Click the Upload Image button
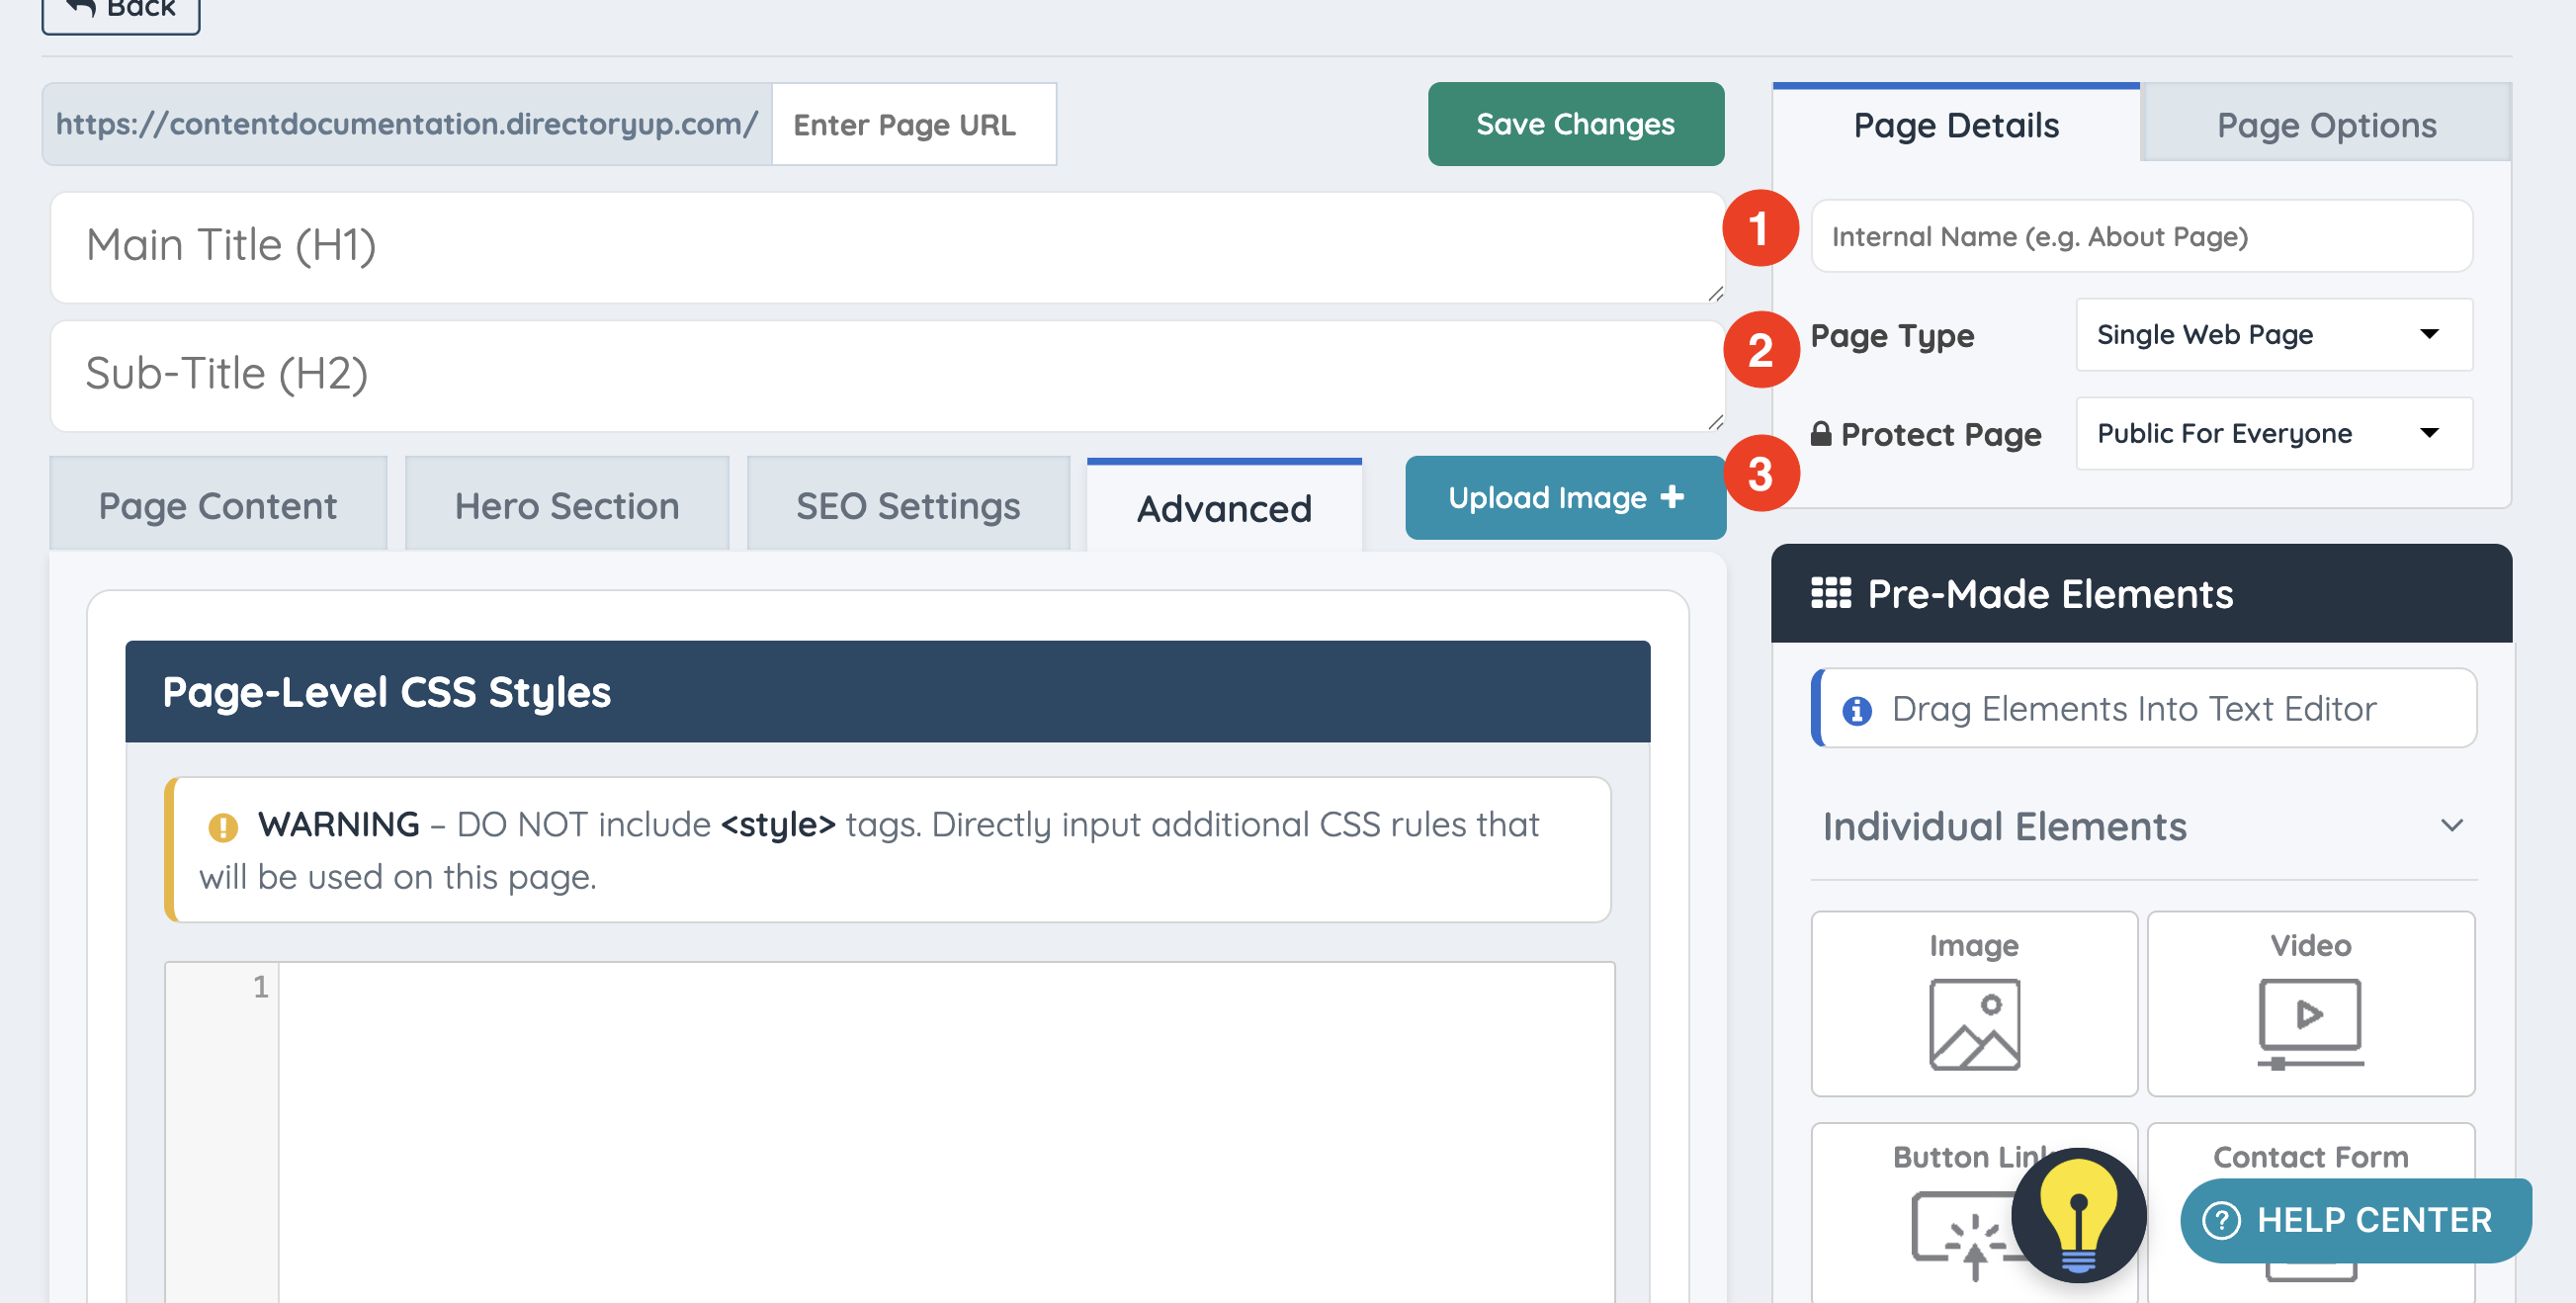 (x=1564, y=498)
